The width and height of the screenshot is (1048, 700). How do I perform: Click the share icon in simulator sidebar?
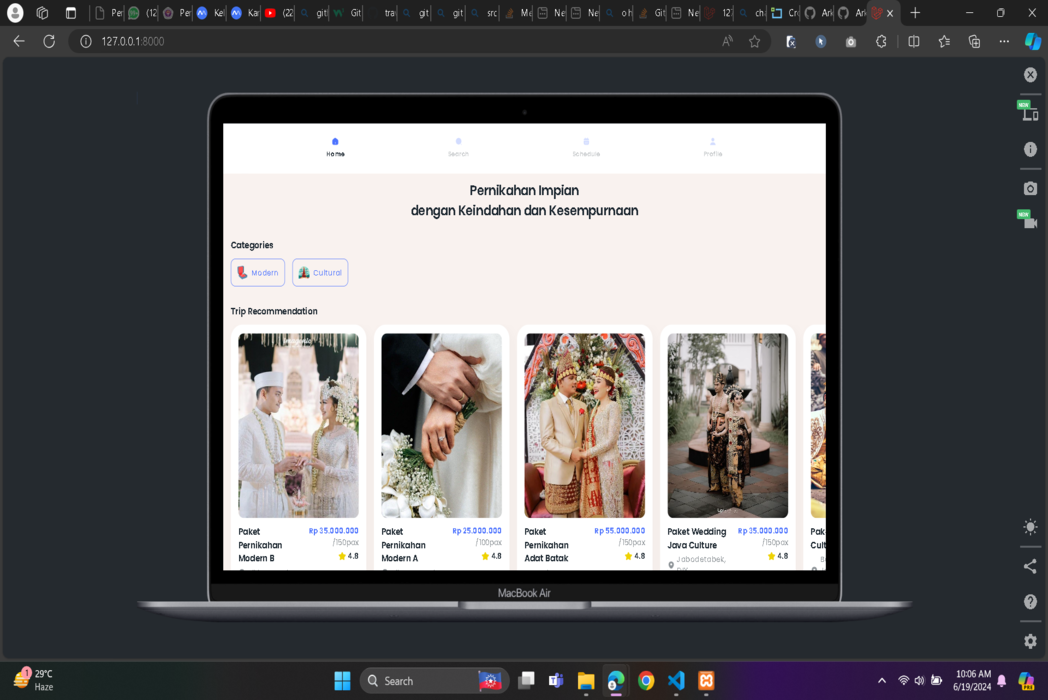[x=1030, y=566]
